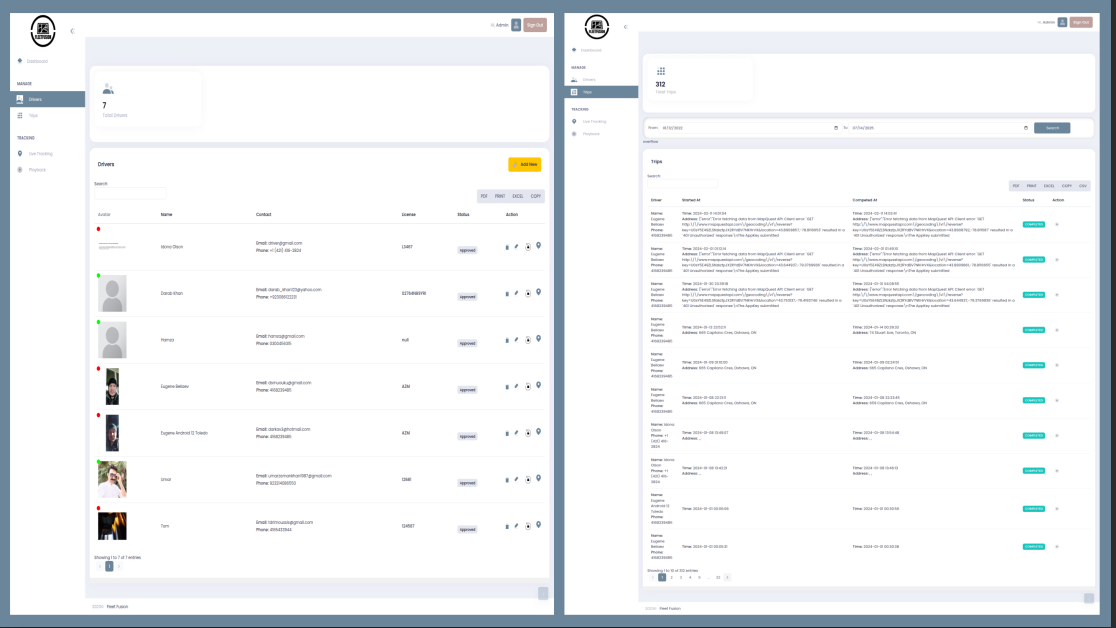Open the From date calendar picker
The width and height of the screenshot is (1116, 628).
835,128
